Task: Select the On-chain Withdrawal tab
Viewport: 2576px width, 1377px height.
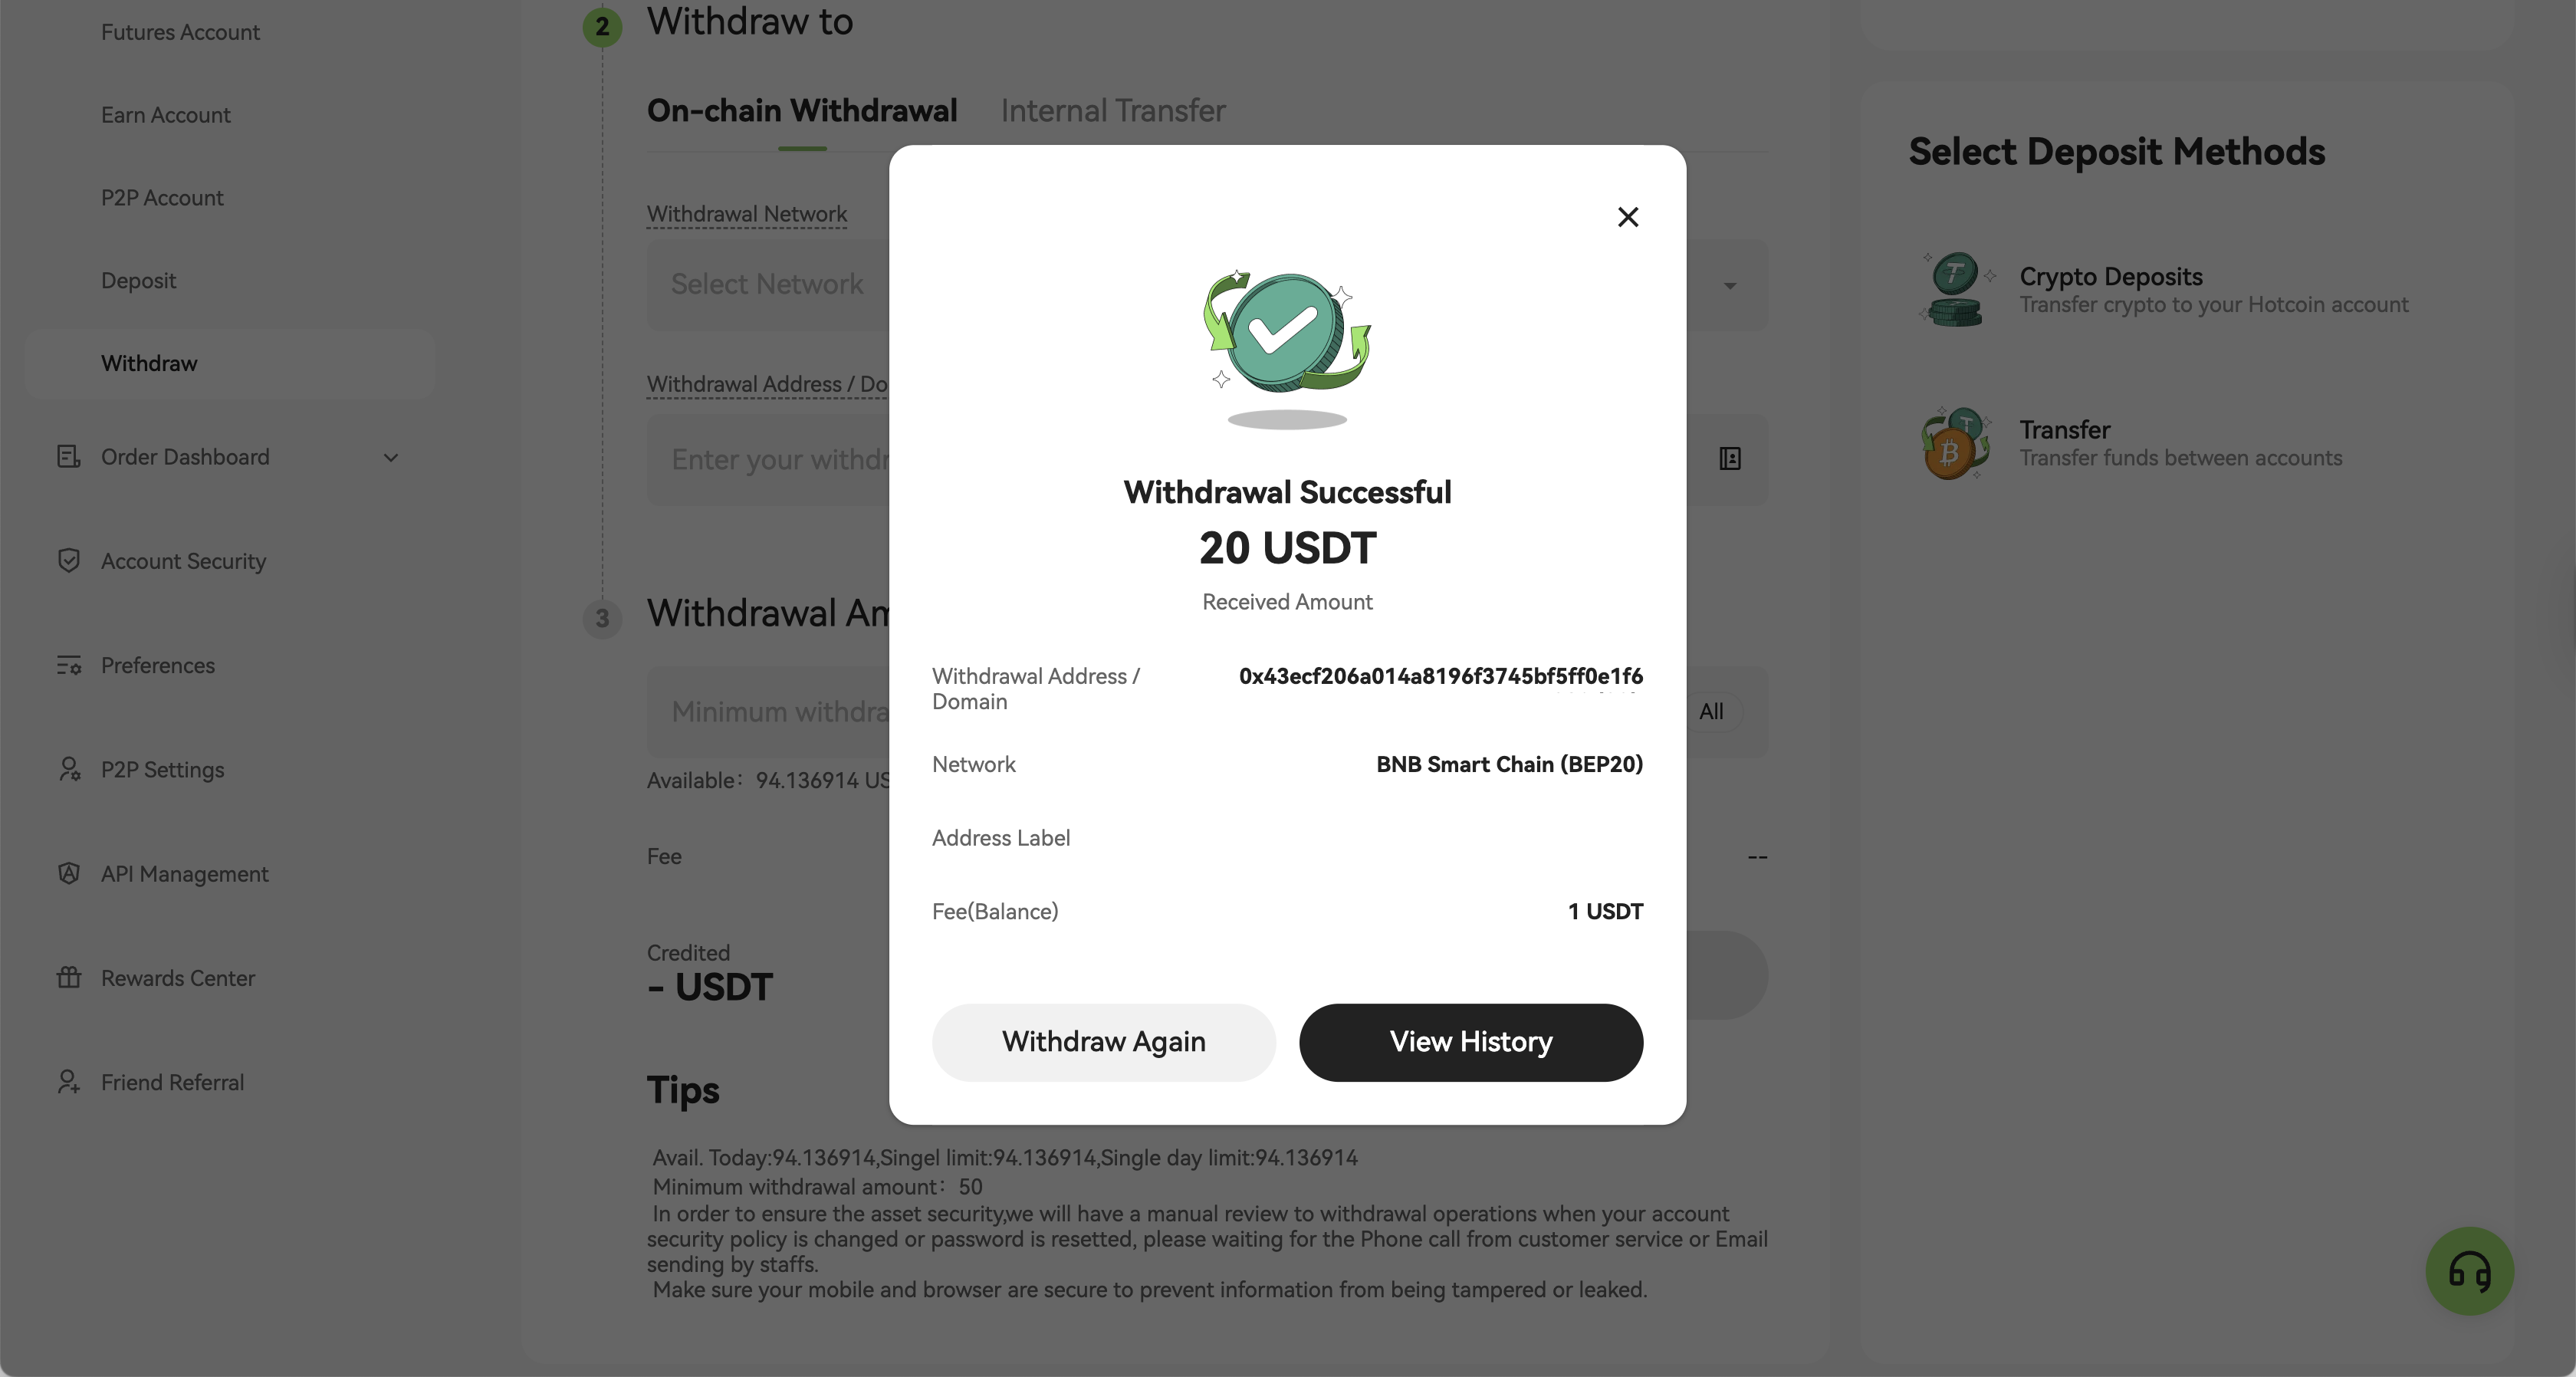Action: (x=802, y=110)
